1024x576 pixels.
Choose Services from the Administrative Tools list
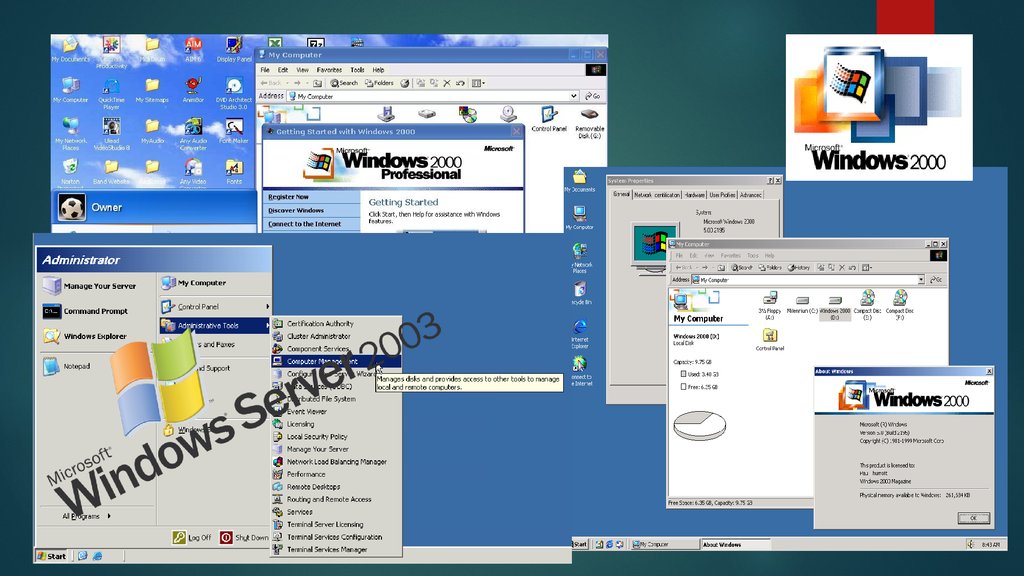coord(336,512)
